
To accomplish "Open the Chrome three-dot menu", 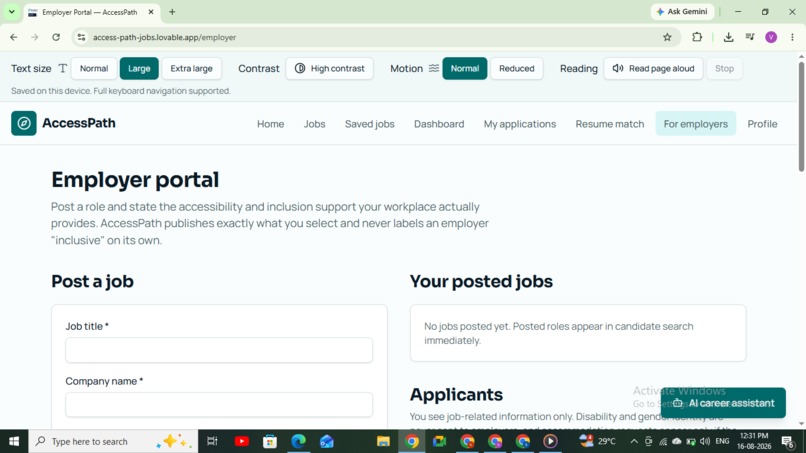I will pyautogui.click(x=792, y=37).
